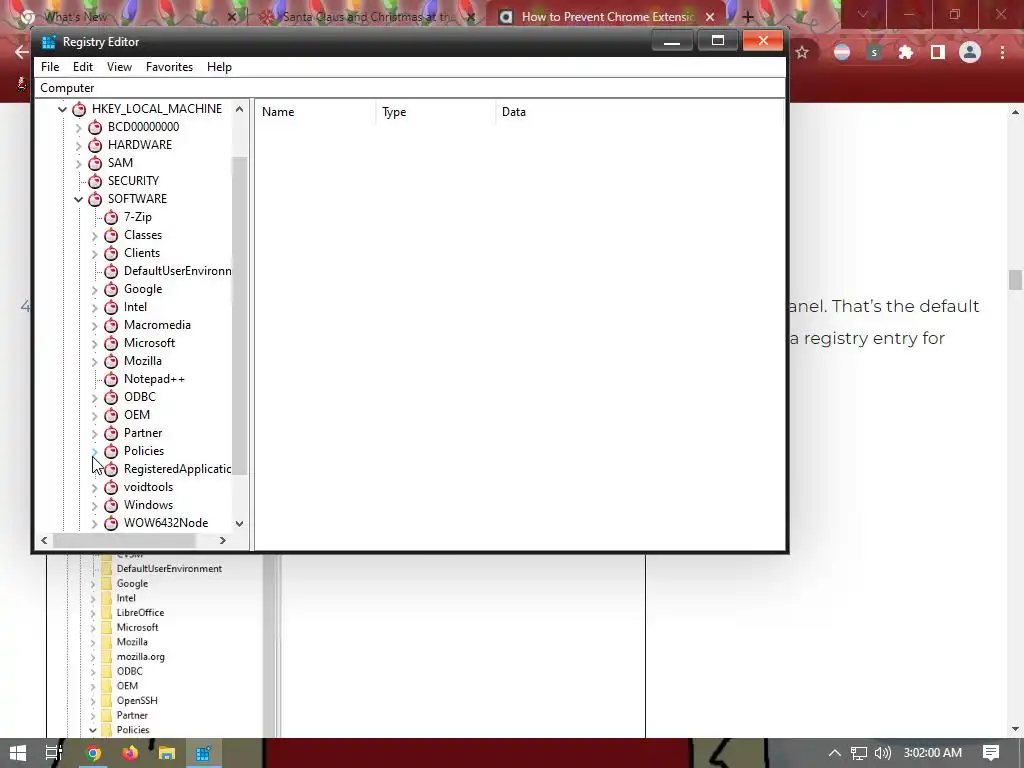The image size is (1024, 768).
Task: Click the HKEY_LOCAL_MACHINE ornament icon
Action: (x=79, y=109)
